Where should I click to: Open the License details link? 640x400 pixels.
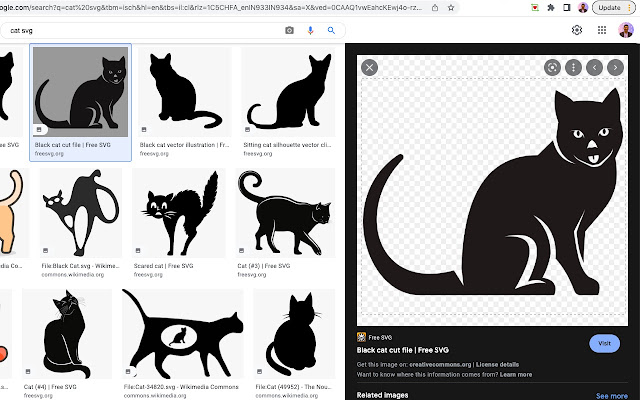[498, 364]
